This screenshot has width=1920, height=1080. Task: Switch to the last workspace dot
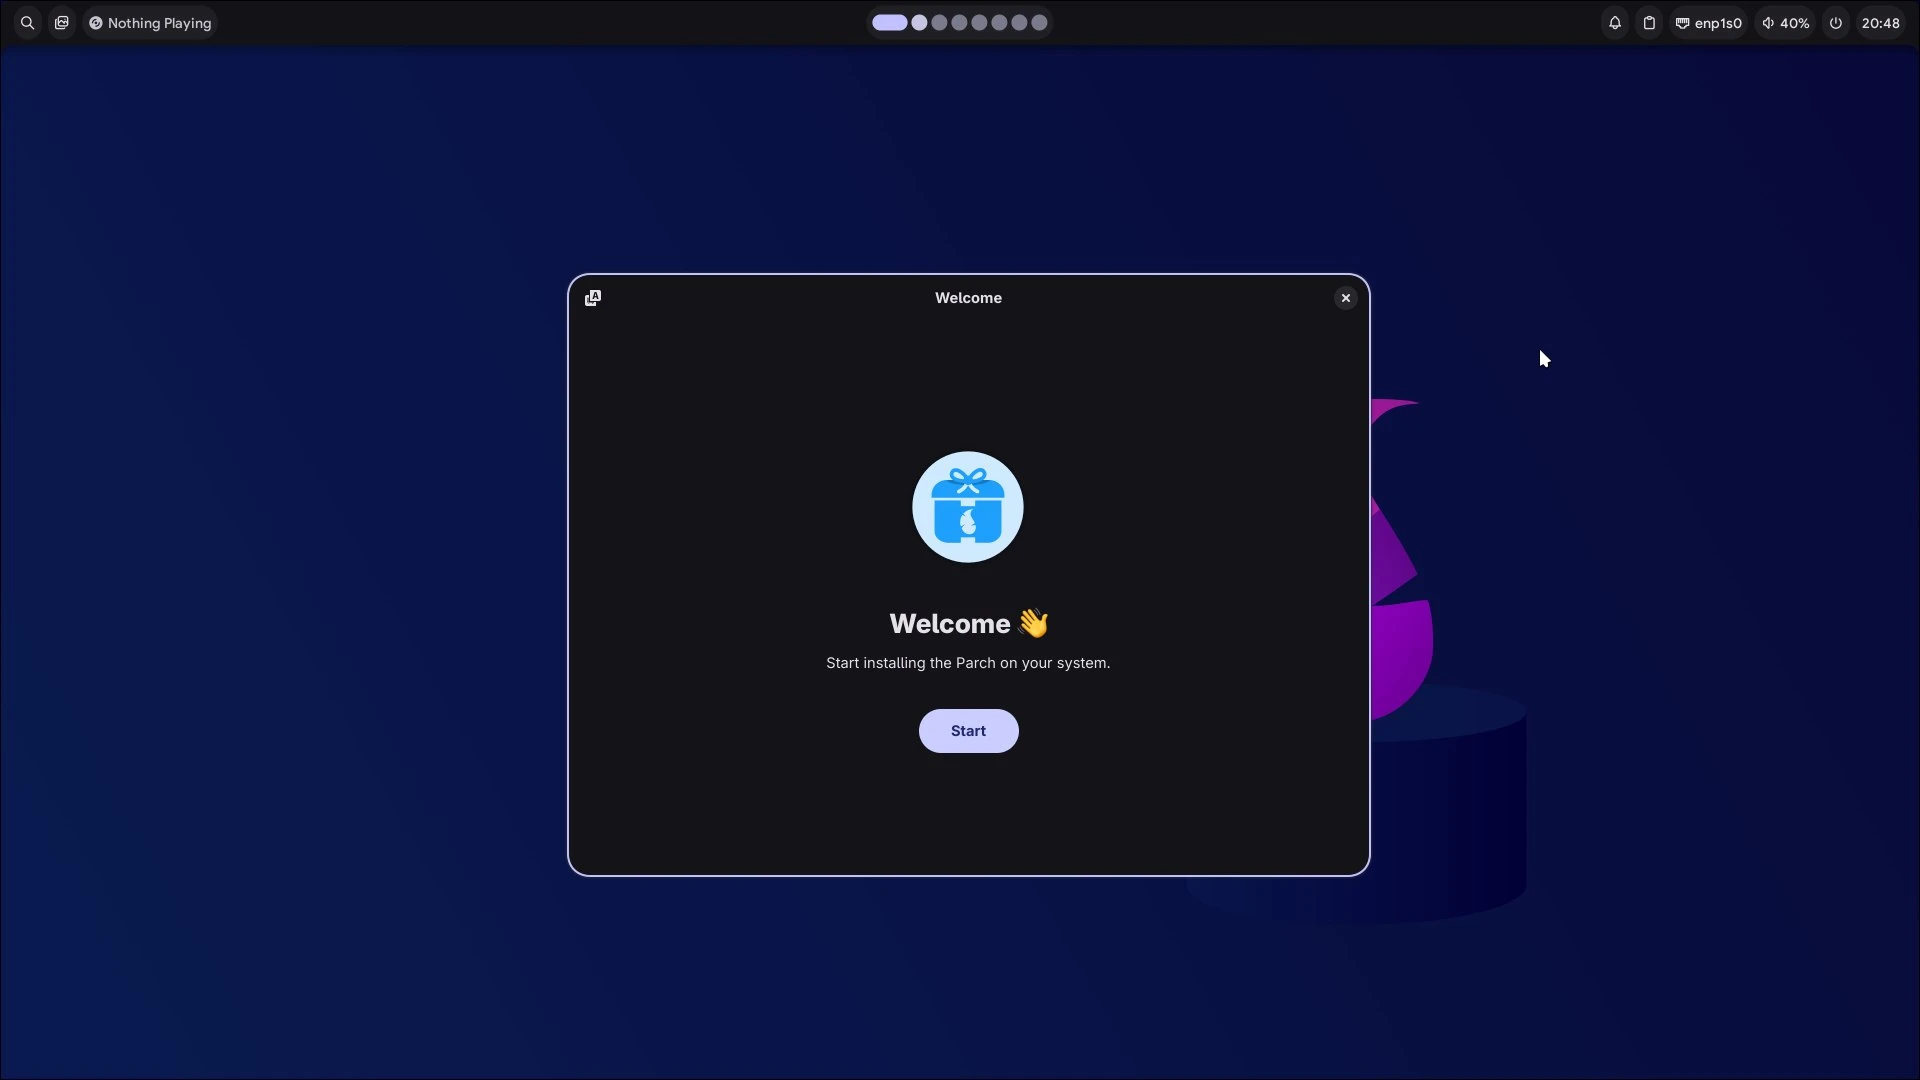(x=1039, y=23)
